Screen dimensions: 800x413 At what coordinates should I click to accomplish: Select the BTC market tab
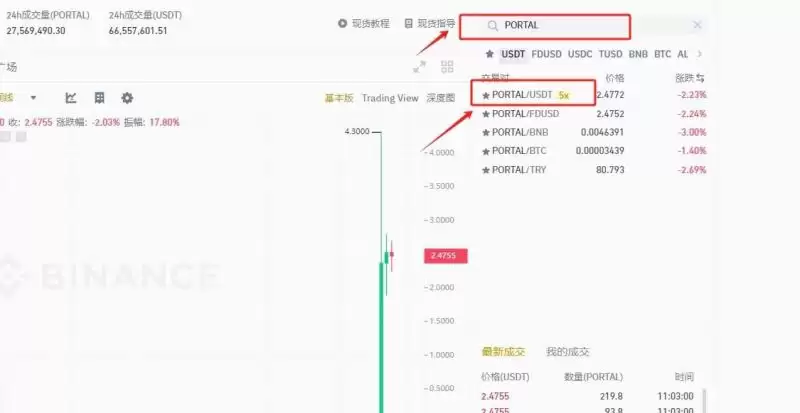662,54
